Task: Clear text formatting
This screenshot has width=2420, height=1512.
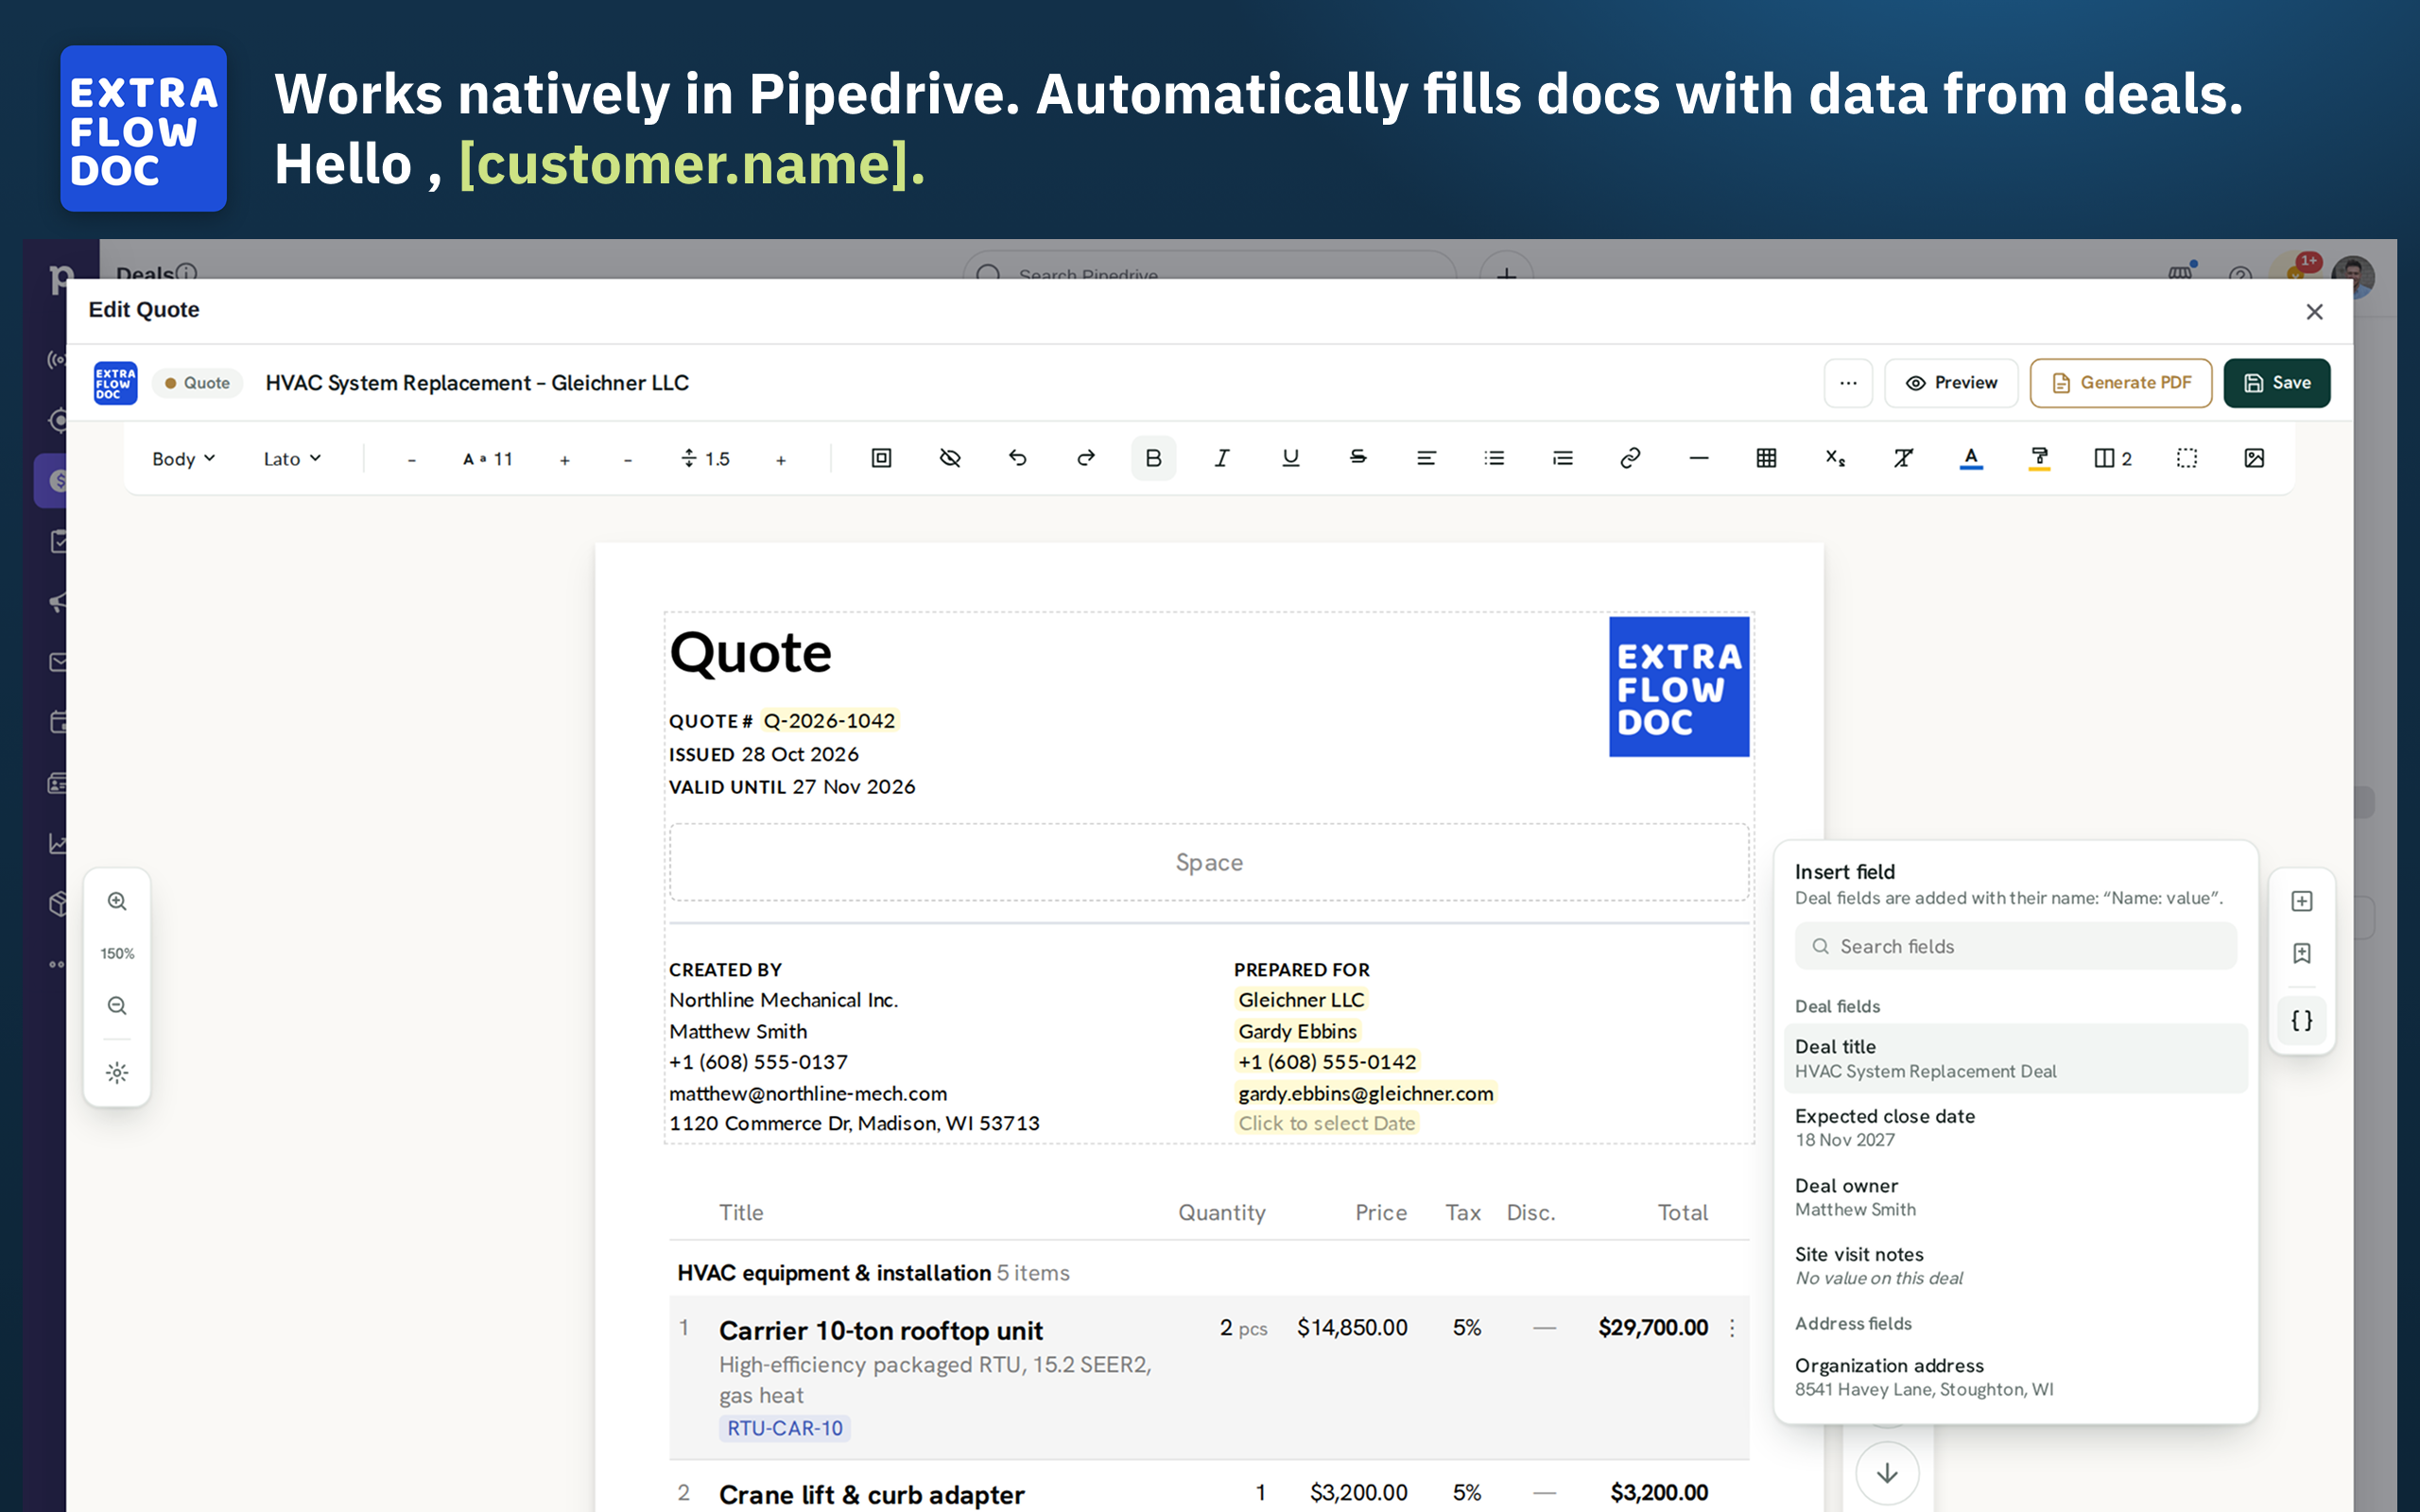Action: coord(1903,458)
